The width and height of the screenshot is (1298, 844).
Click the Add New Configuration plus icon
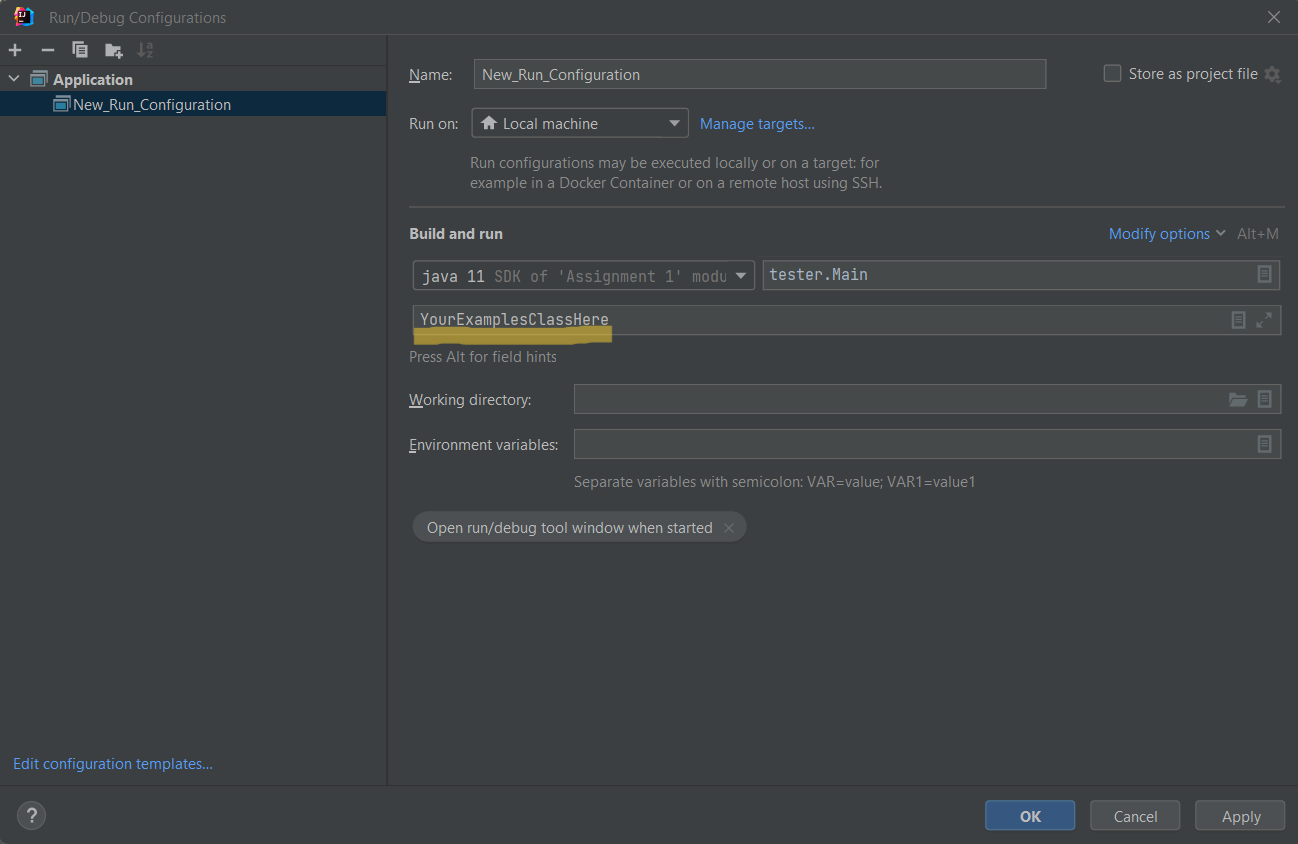coord(15,50)
